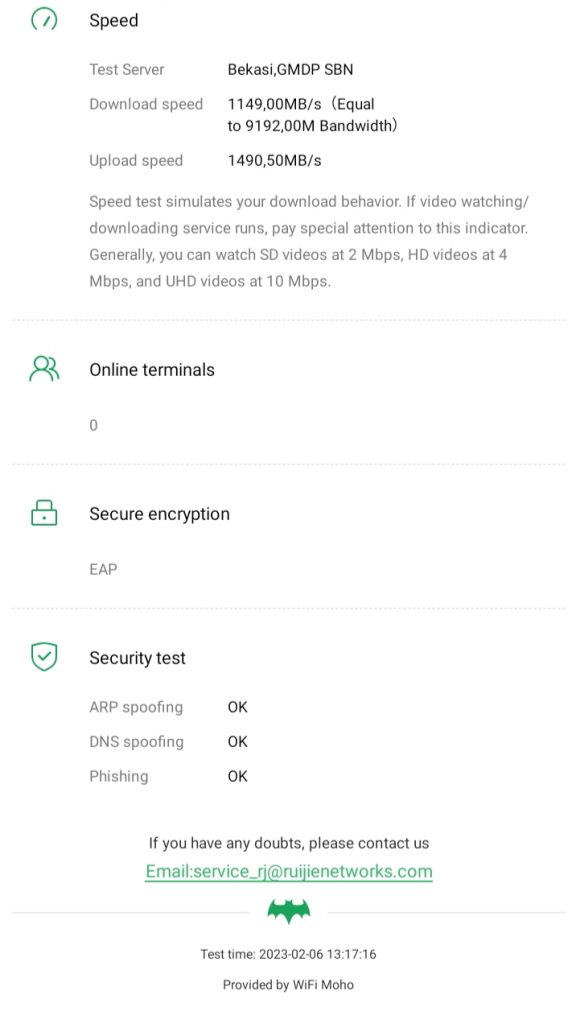Click the Bekasi,GMDP SBN test server value

[290, 69]
